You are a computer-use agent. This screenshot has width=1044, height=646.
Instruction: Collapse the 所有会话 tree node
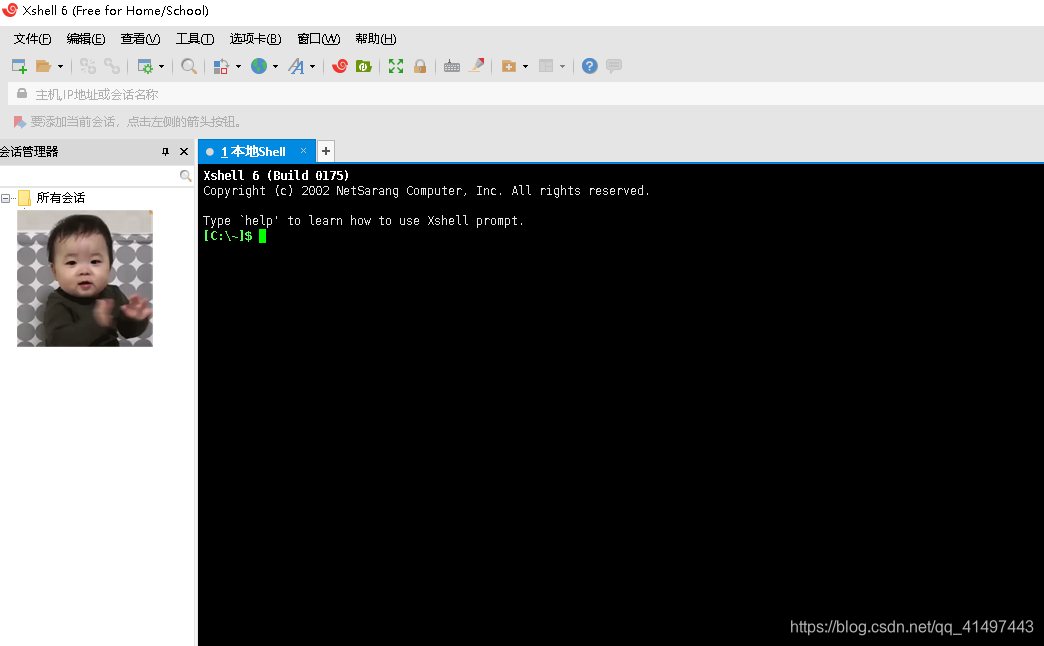pyautogui.click(x=5, y=198)
